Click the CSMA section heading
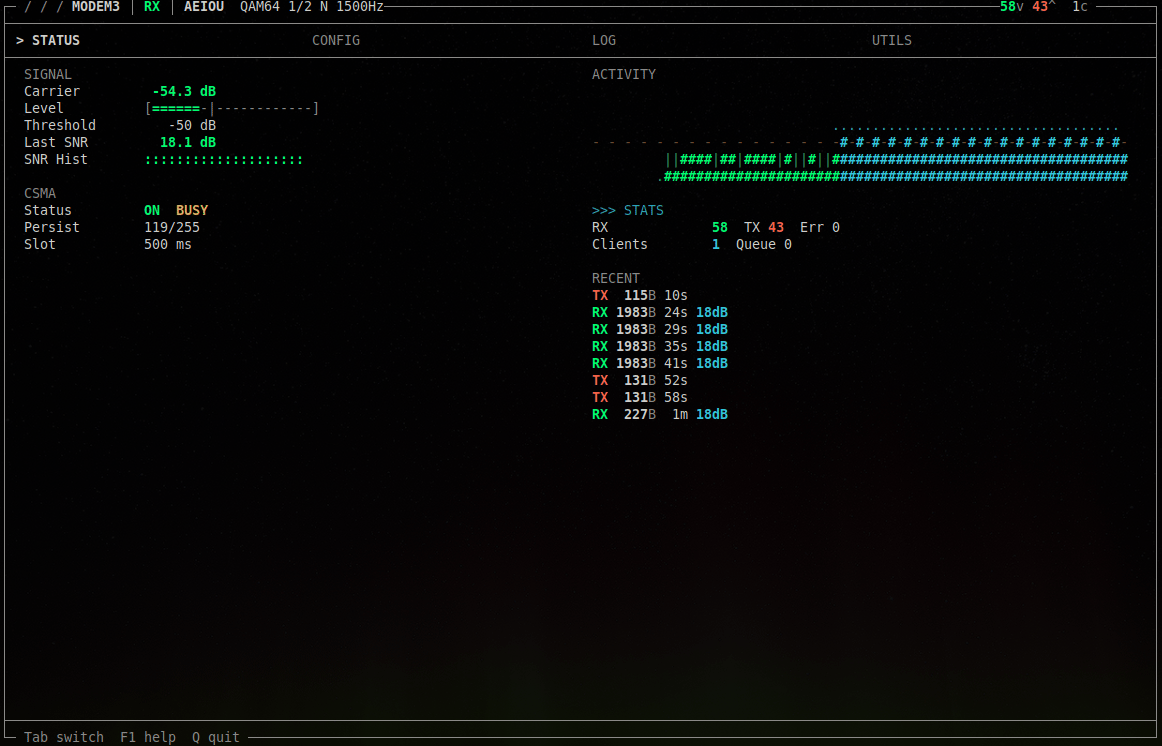Viewport: 1162px width, 746px height. pyautogui.click(x=40, y=193)
